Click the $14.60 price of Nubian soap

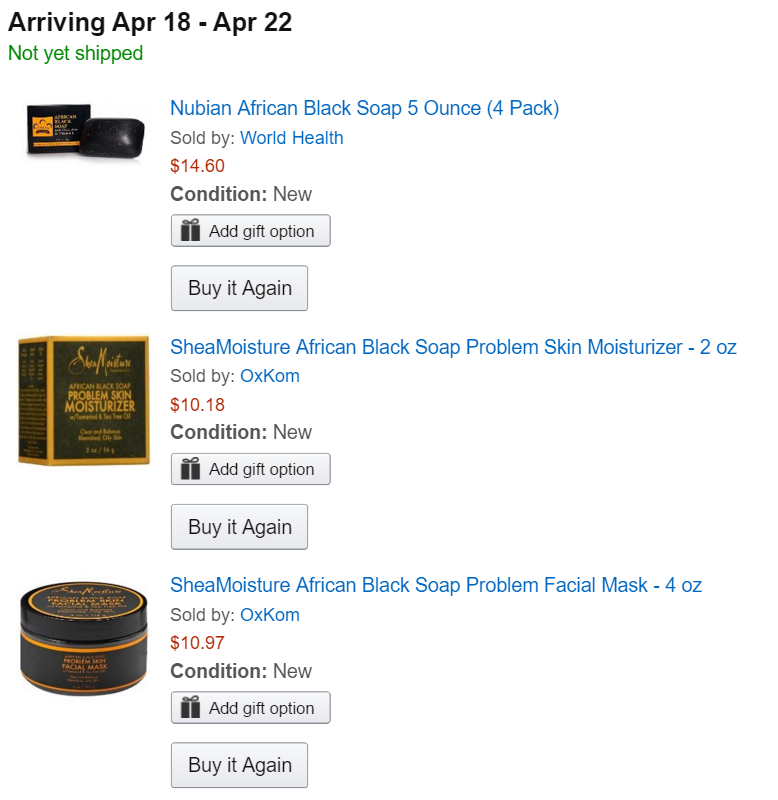[197, 166]
